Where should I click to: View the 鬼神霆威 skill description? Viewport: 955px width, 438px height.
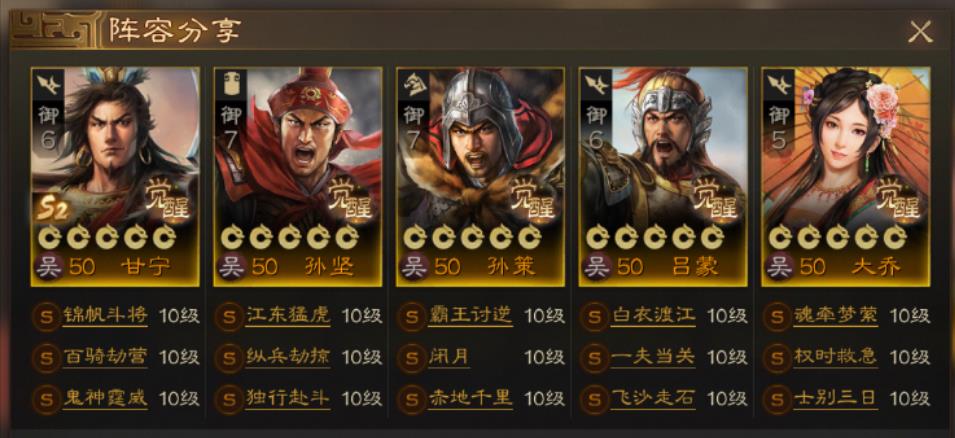click(x=105, y=399)
